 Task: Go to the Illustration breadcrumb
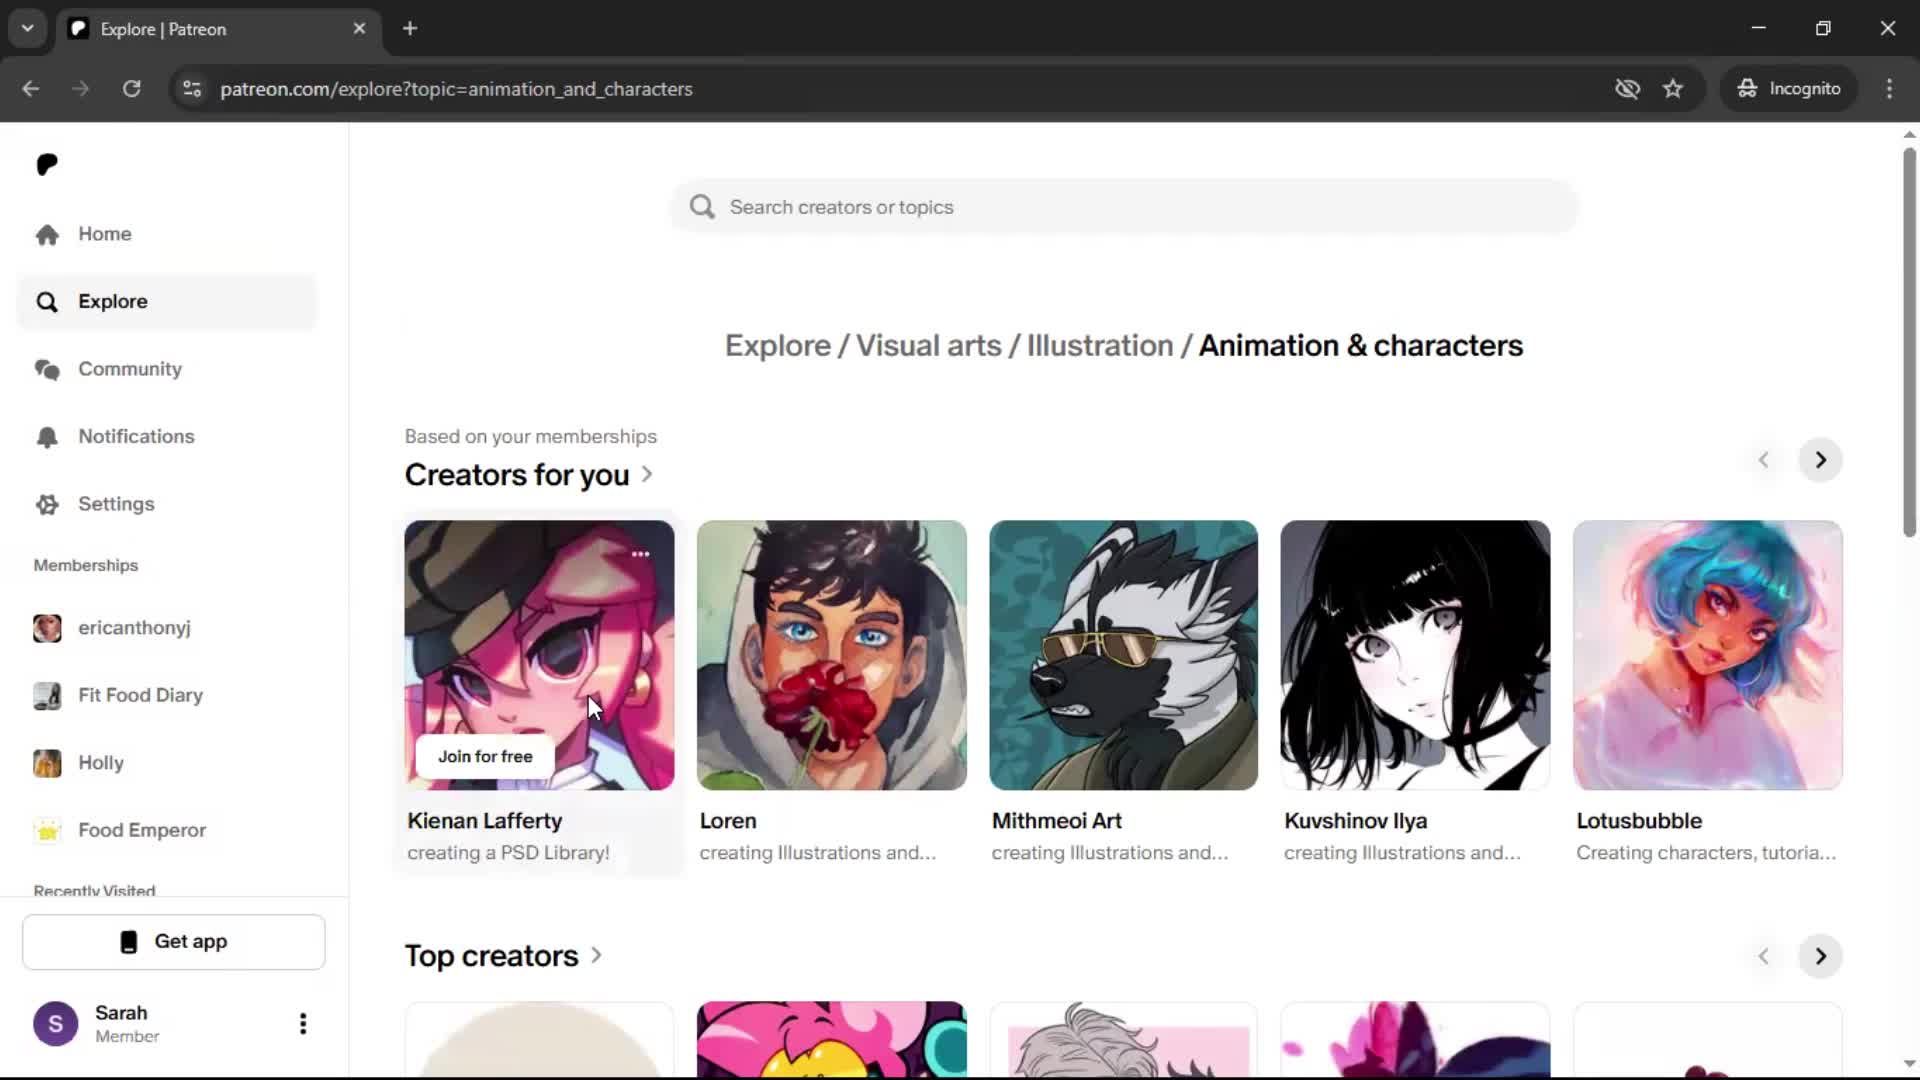pyautogui.click(x=1100, y=346)
